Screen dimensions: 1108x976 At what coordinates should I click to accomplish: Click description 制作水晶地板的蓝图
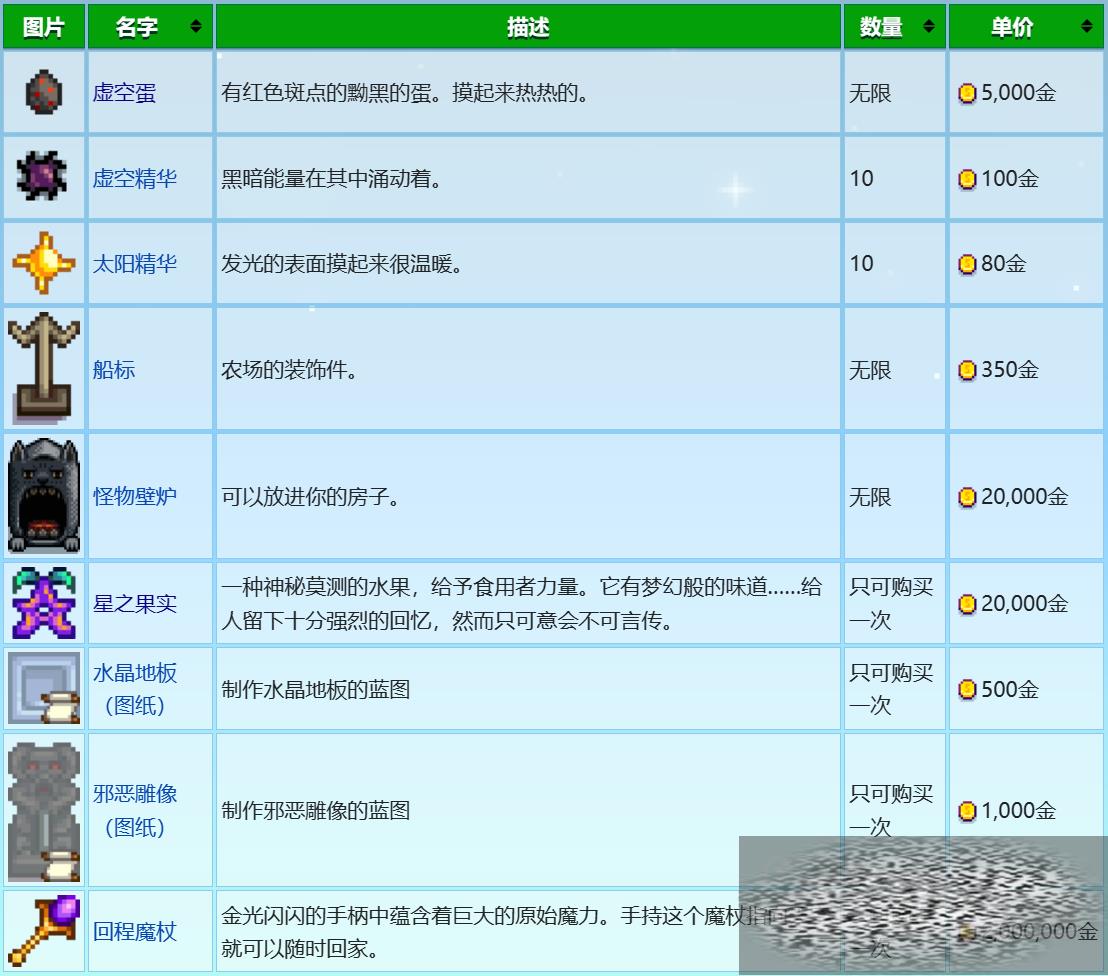click(x=316, y=689)
